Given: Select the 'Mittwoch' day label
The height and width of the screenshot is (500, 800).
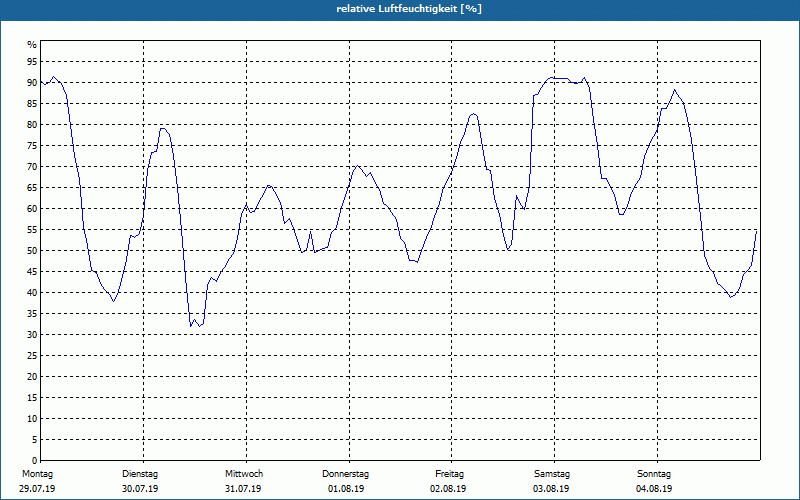Looking at the screenshot, I should [x=244, y=474].
